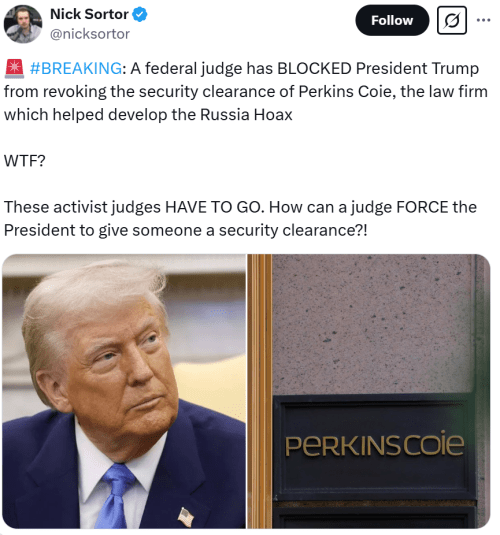Click the granite wall above the Perkins Coie sign
Image resolution: width=500 pixels, height=535 pixels.
coord(372,324)
